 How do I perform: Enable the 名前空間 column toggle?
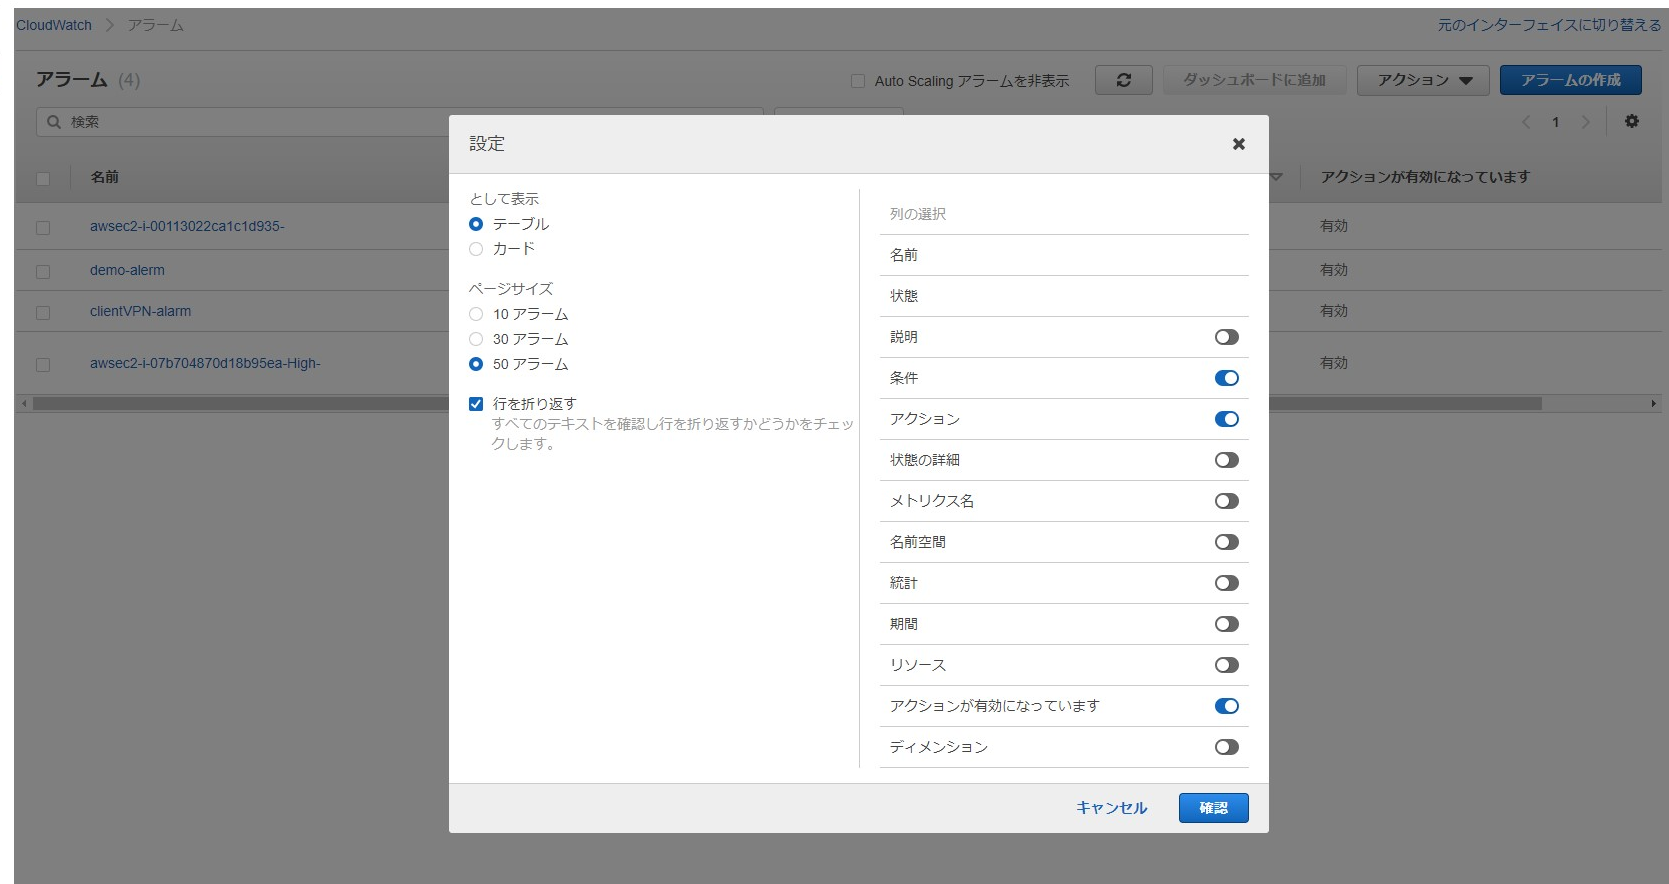1227,542
